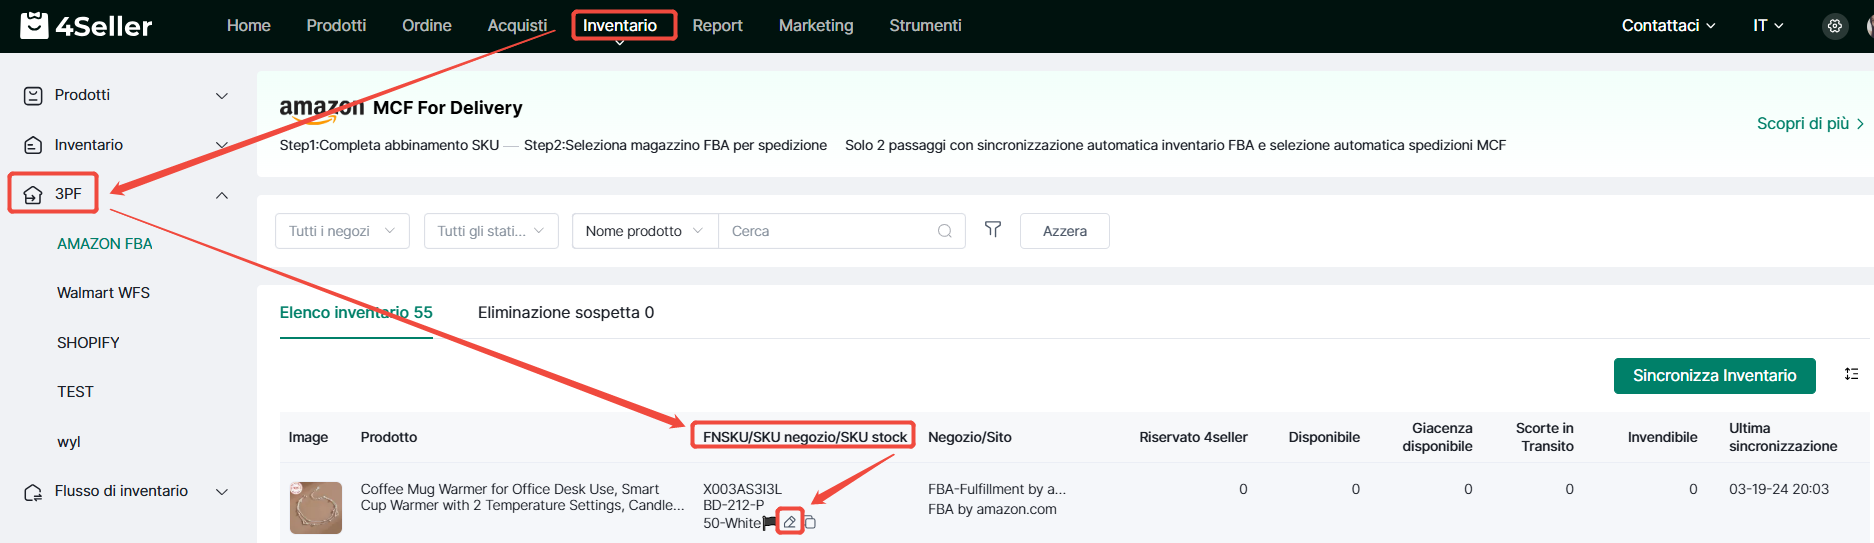This screenshot has width=1874, height=543.
Task: Open the Tutti gli stati dropdown
Action: click(490, 231)
